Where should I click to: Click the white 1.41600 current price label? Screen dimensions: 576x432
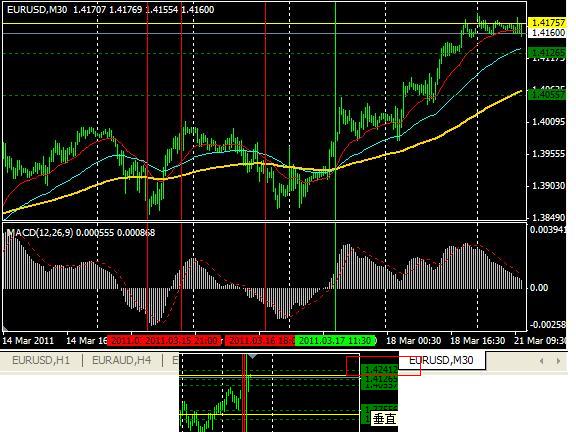pyautogui.click(x=547, y=33)
